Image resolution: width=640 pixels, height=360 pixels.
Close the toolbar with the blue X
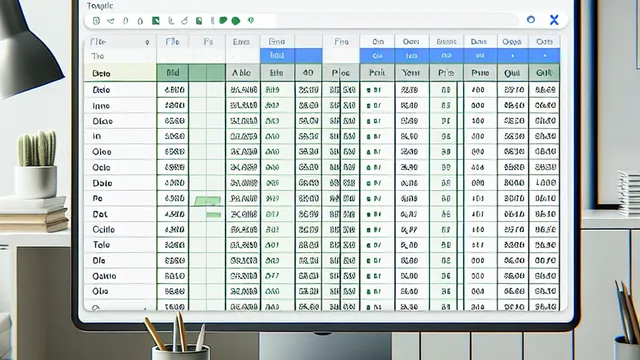pyautogui.click(x=554, y=20)
